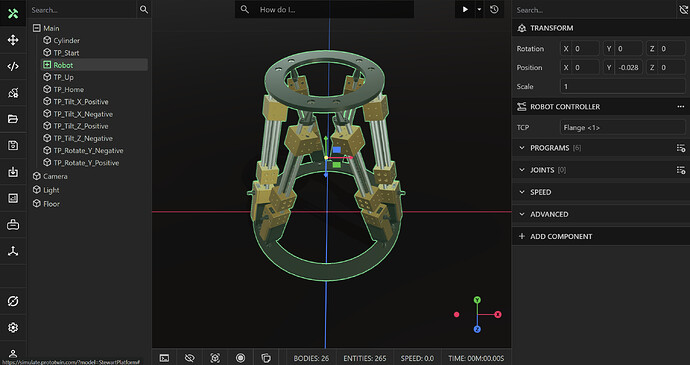The height and width of the screenshot is (365, 690).
Task: Expand the Robot tree node
Action: tap(47, 65)
